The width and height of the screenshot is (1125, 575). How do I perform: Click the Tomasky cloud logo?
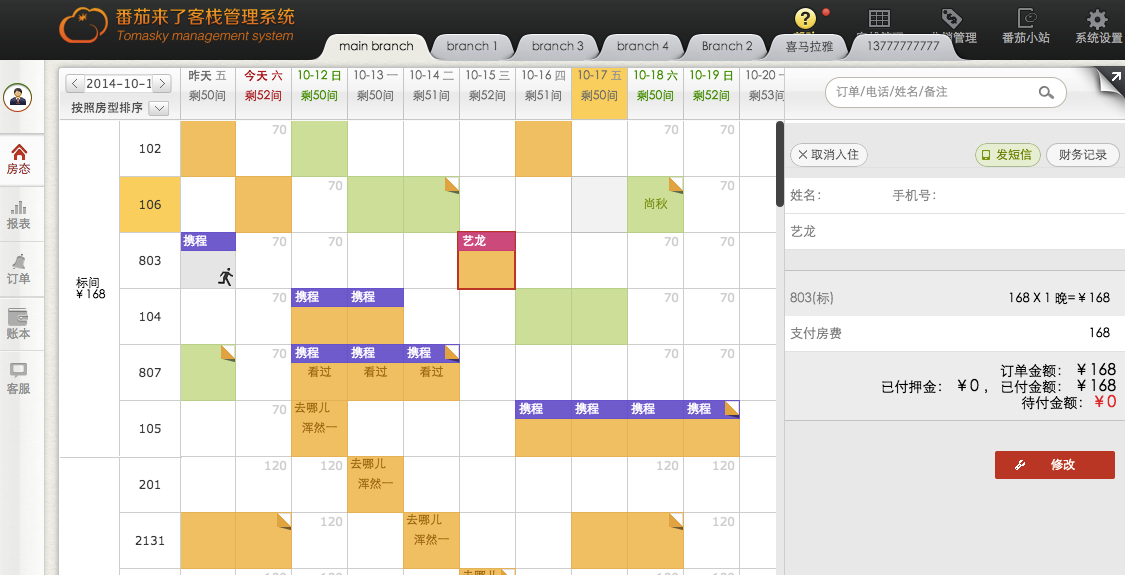coord(83,26)
